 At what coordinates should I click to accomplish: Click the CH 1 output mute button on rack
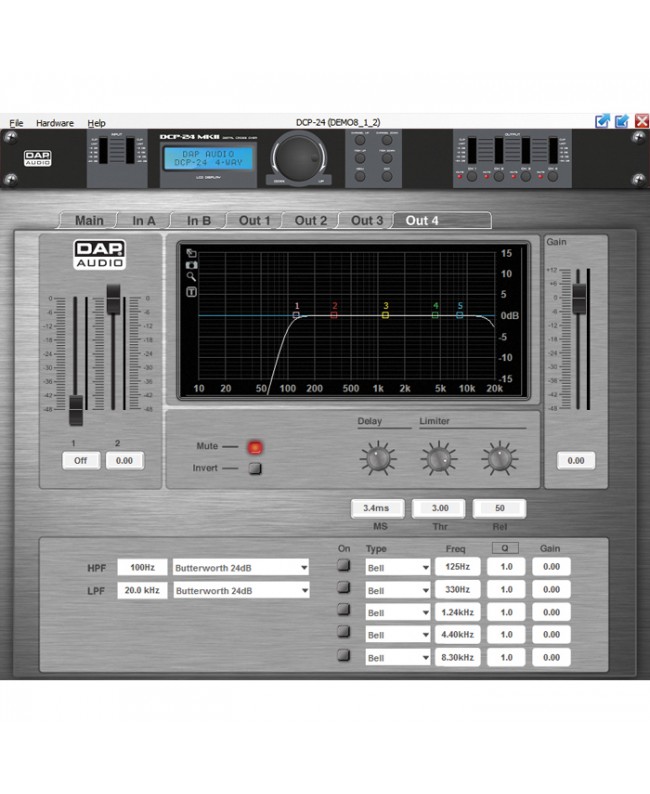click(x=472, y=176)
